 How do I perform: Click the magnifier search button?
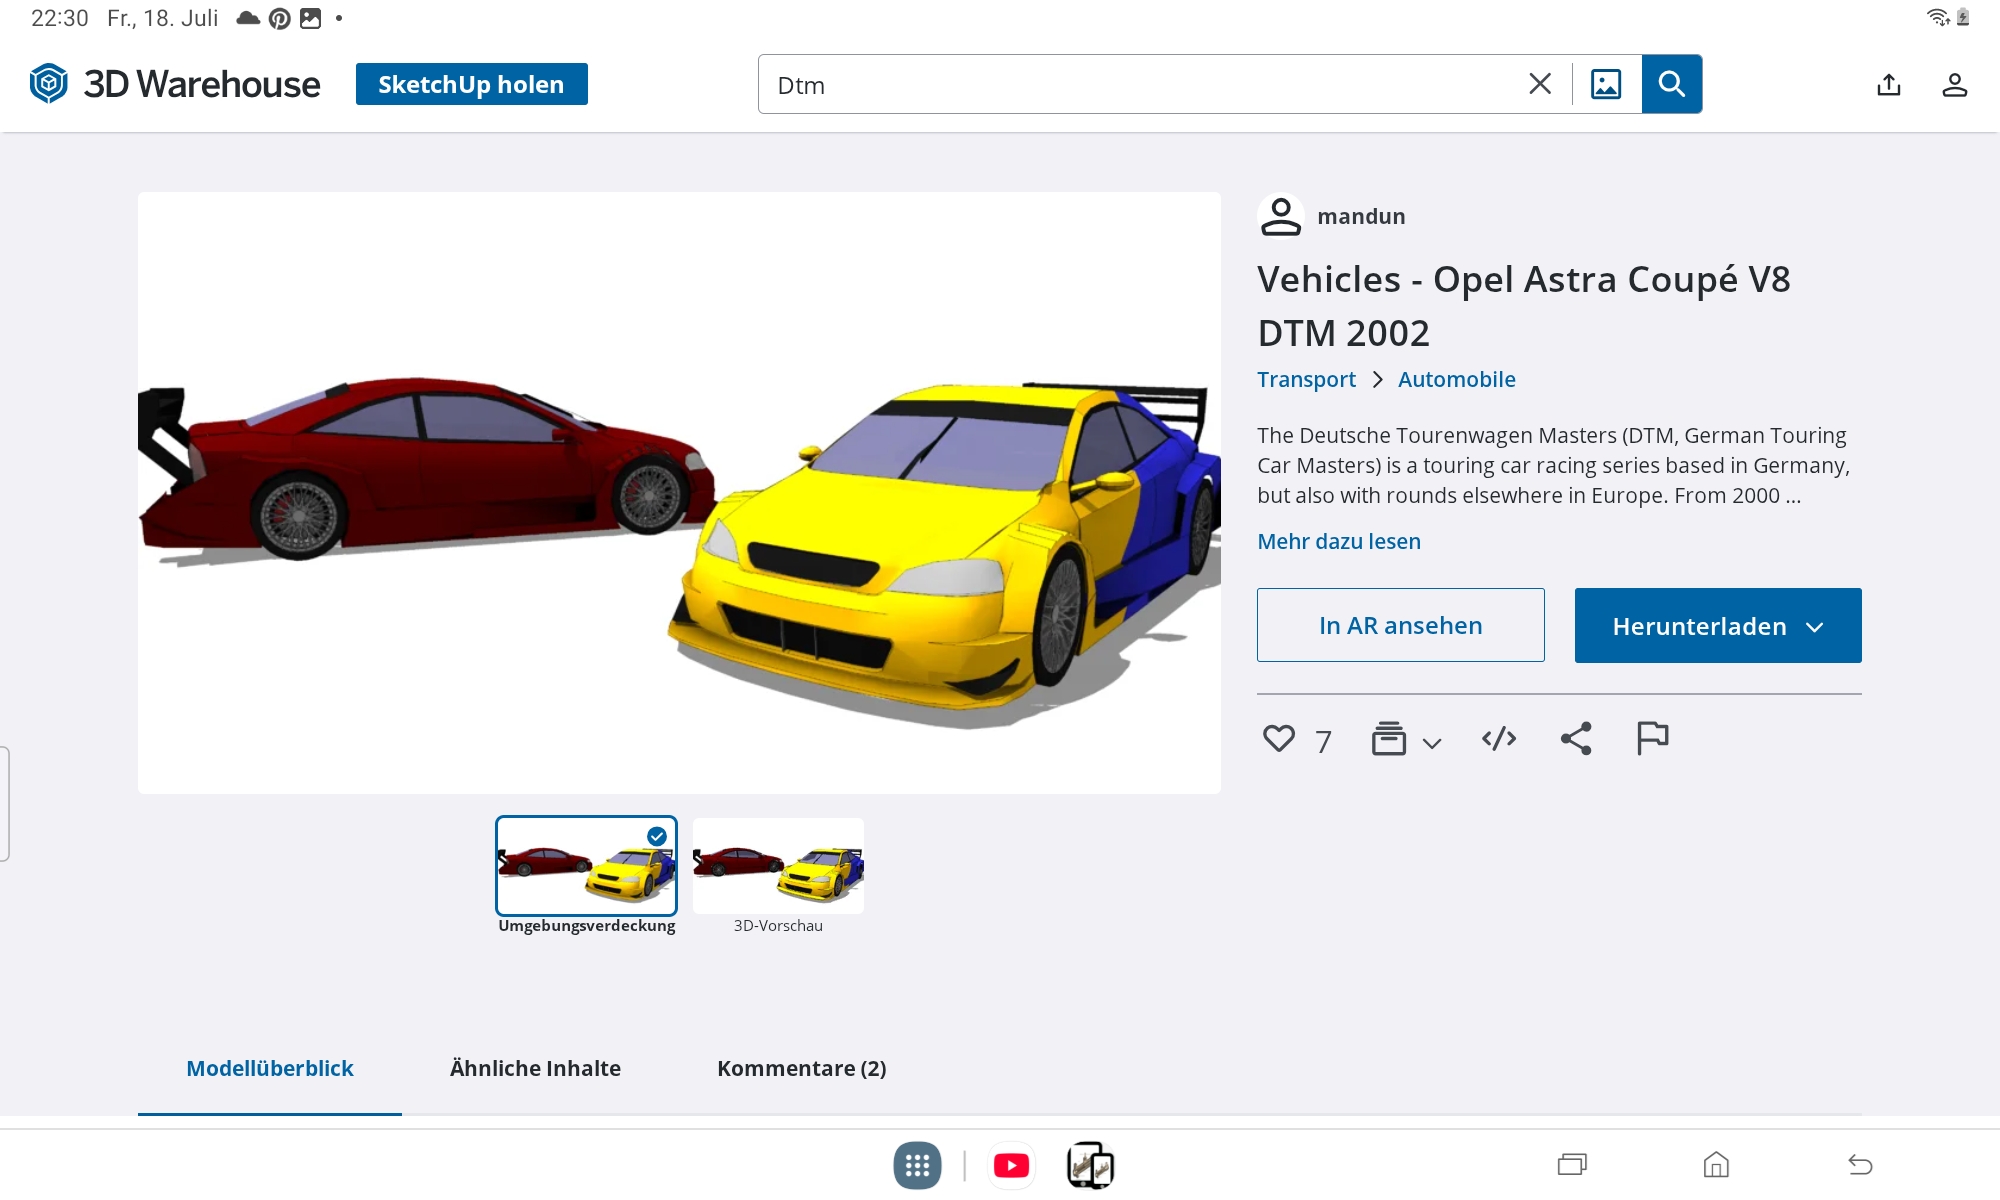[1671, 84]
